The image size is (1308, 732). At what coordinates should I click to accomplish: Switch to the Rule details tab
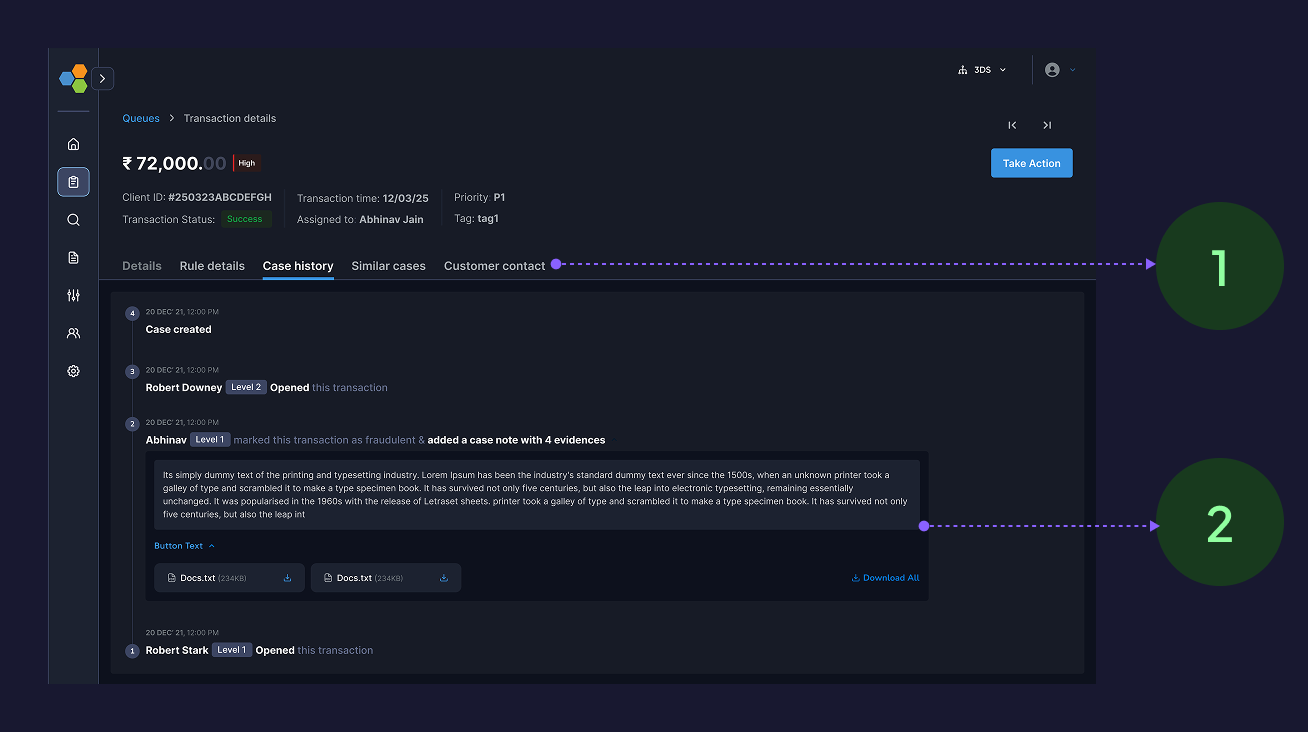(212, 266)
